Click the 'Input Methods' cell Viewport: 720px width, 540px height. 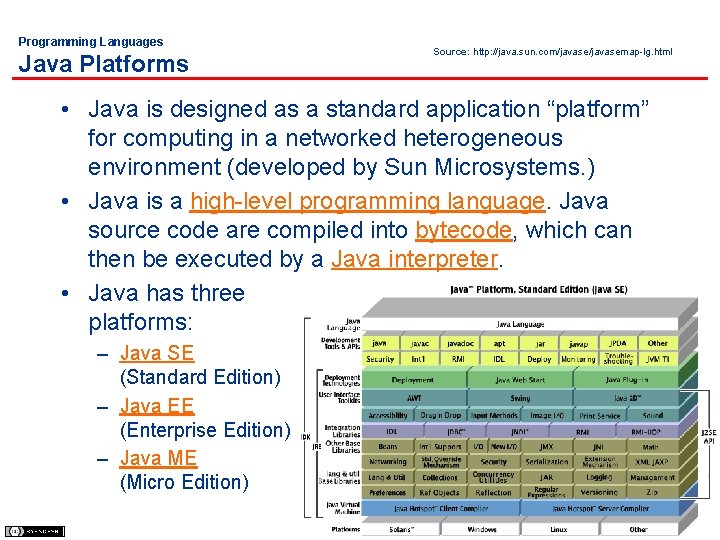494,415
